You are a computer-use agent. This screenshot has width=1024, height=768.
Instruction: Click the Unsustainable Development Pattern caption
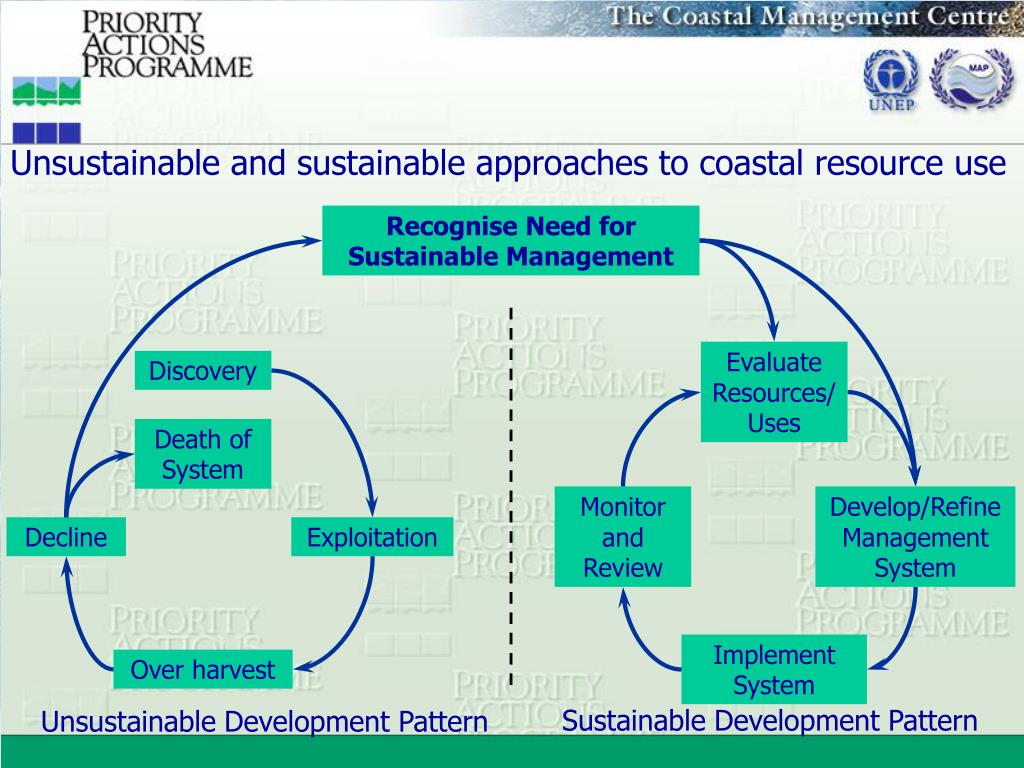point(264,722)
